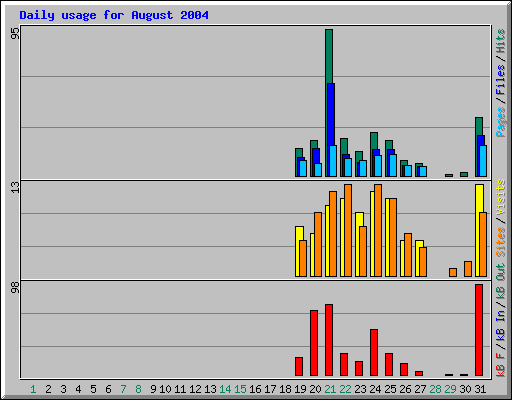
Task: Select day '23' on the x-axis
Action: (360, 389)
